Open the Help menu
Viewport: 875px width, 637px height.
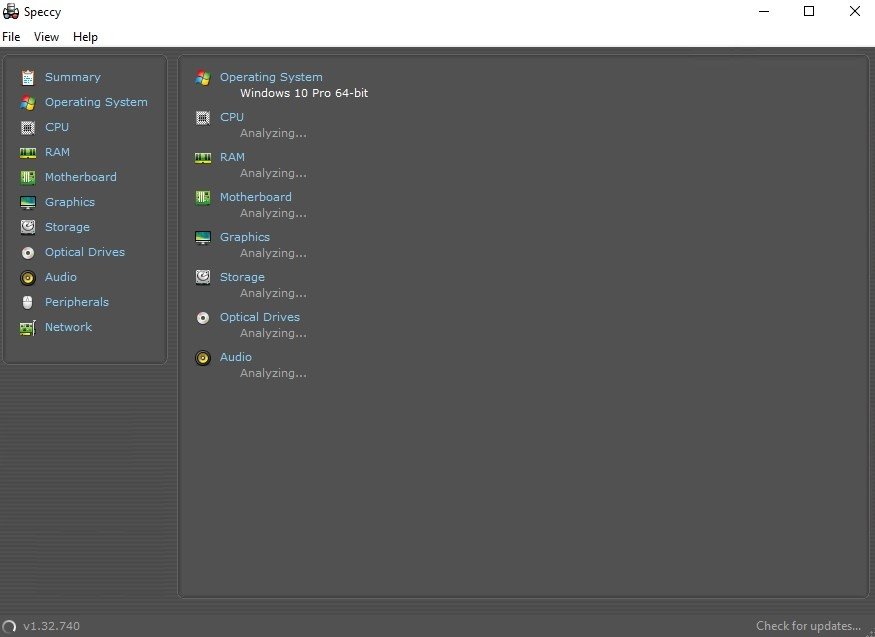[85, 37]
